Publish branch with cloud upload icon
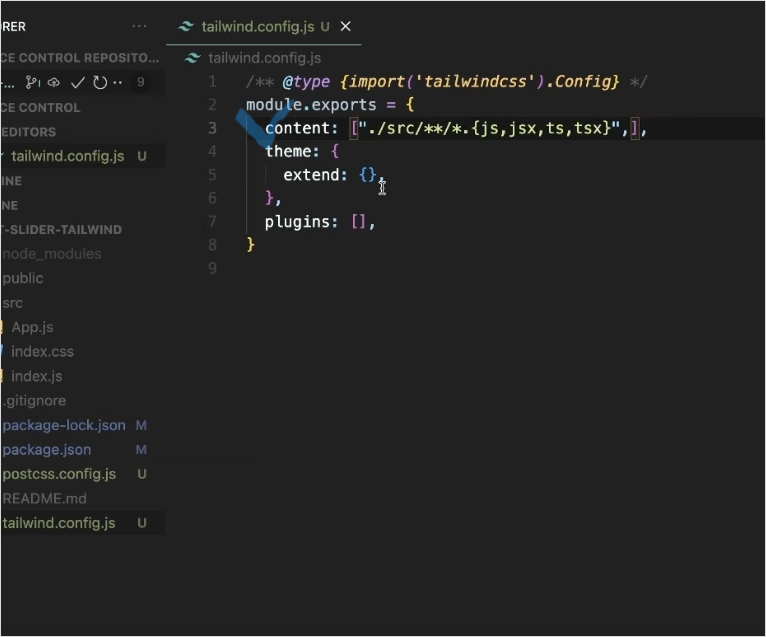The width and height of the screenshot is (766, 637). click(54, 82)
